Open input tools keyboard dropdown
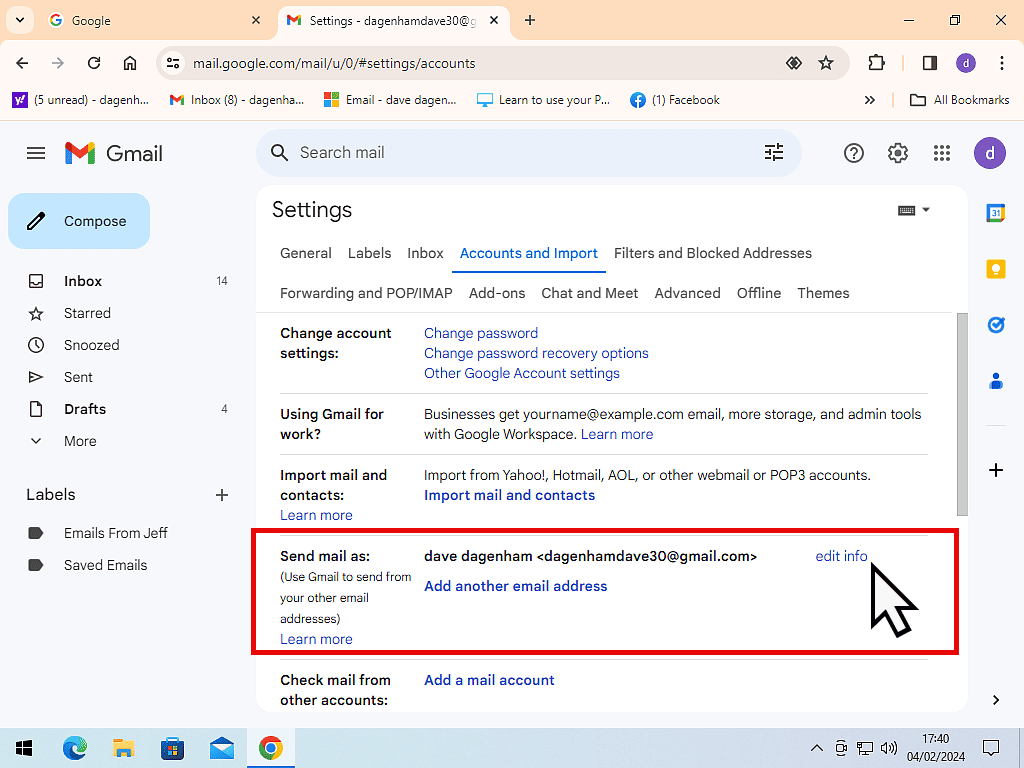The image size is (1024, 768). coord(914,210)
